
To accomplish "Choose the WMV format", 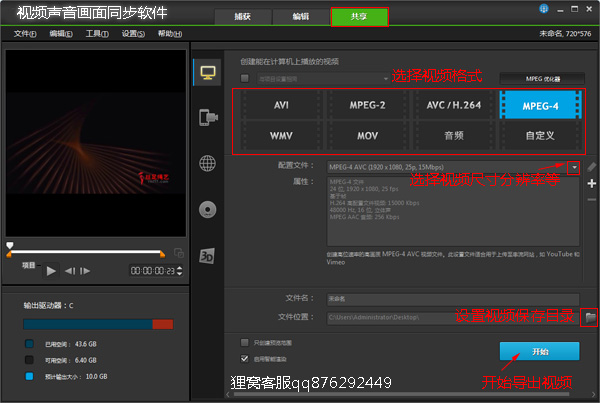I will (x=281, y=135).
